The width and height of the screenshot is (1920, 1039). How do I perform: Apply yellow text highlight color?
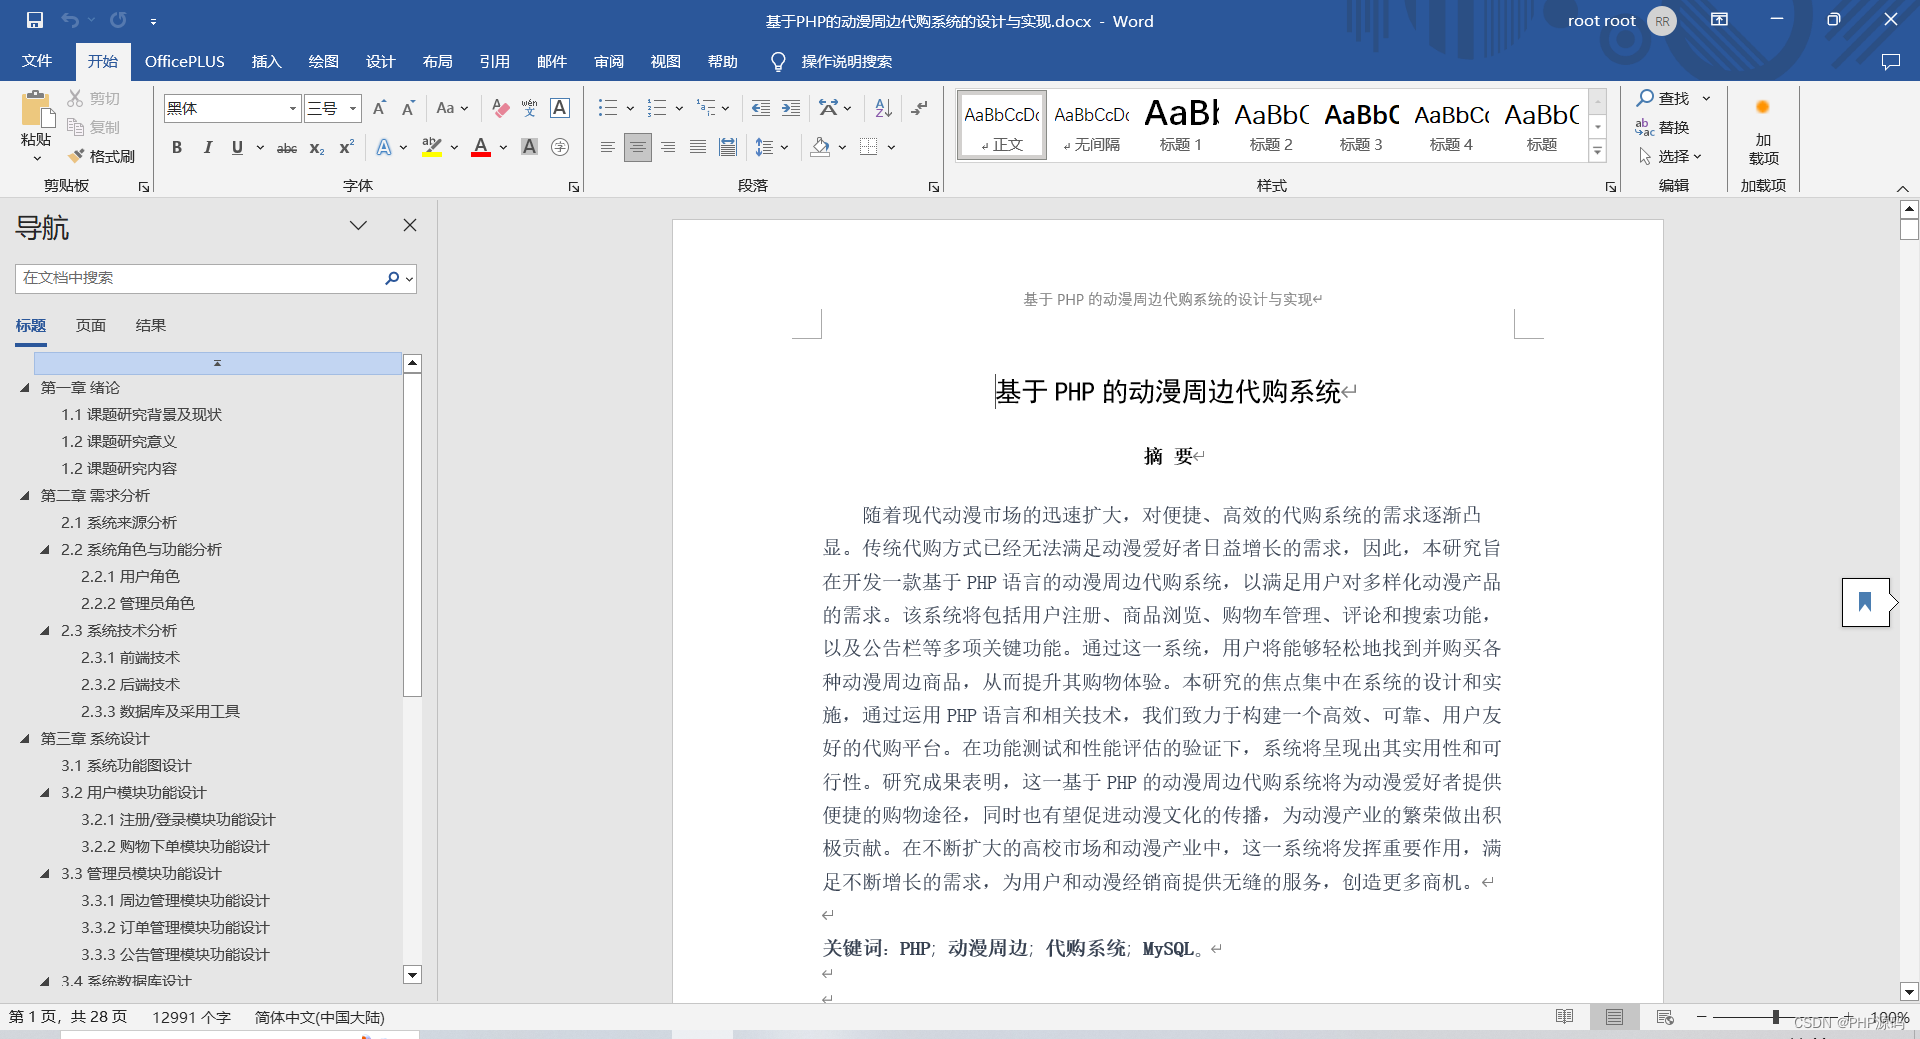(432, 148)
